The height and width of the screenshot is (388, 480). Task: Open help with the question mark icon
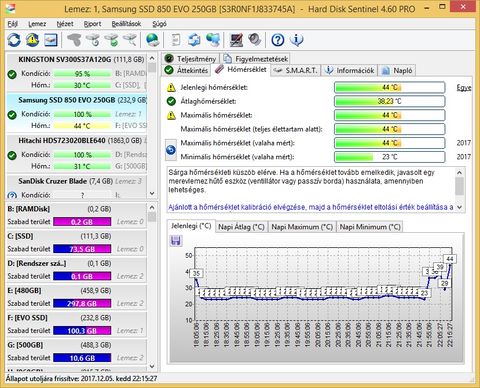278,40
